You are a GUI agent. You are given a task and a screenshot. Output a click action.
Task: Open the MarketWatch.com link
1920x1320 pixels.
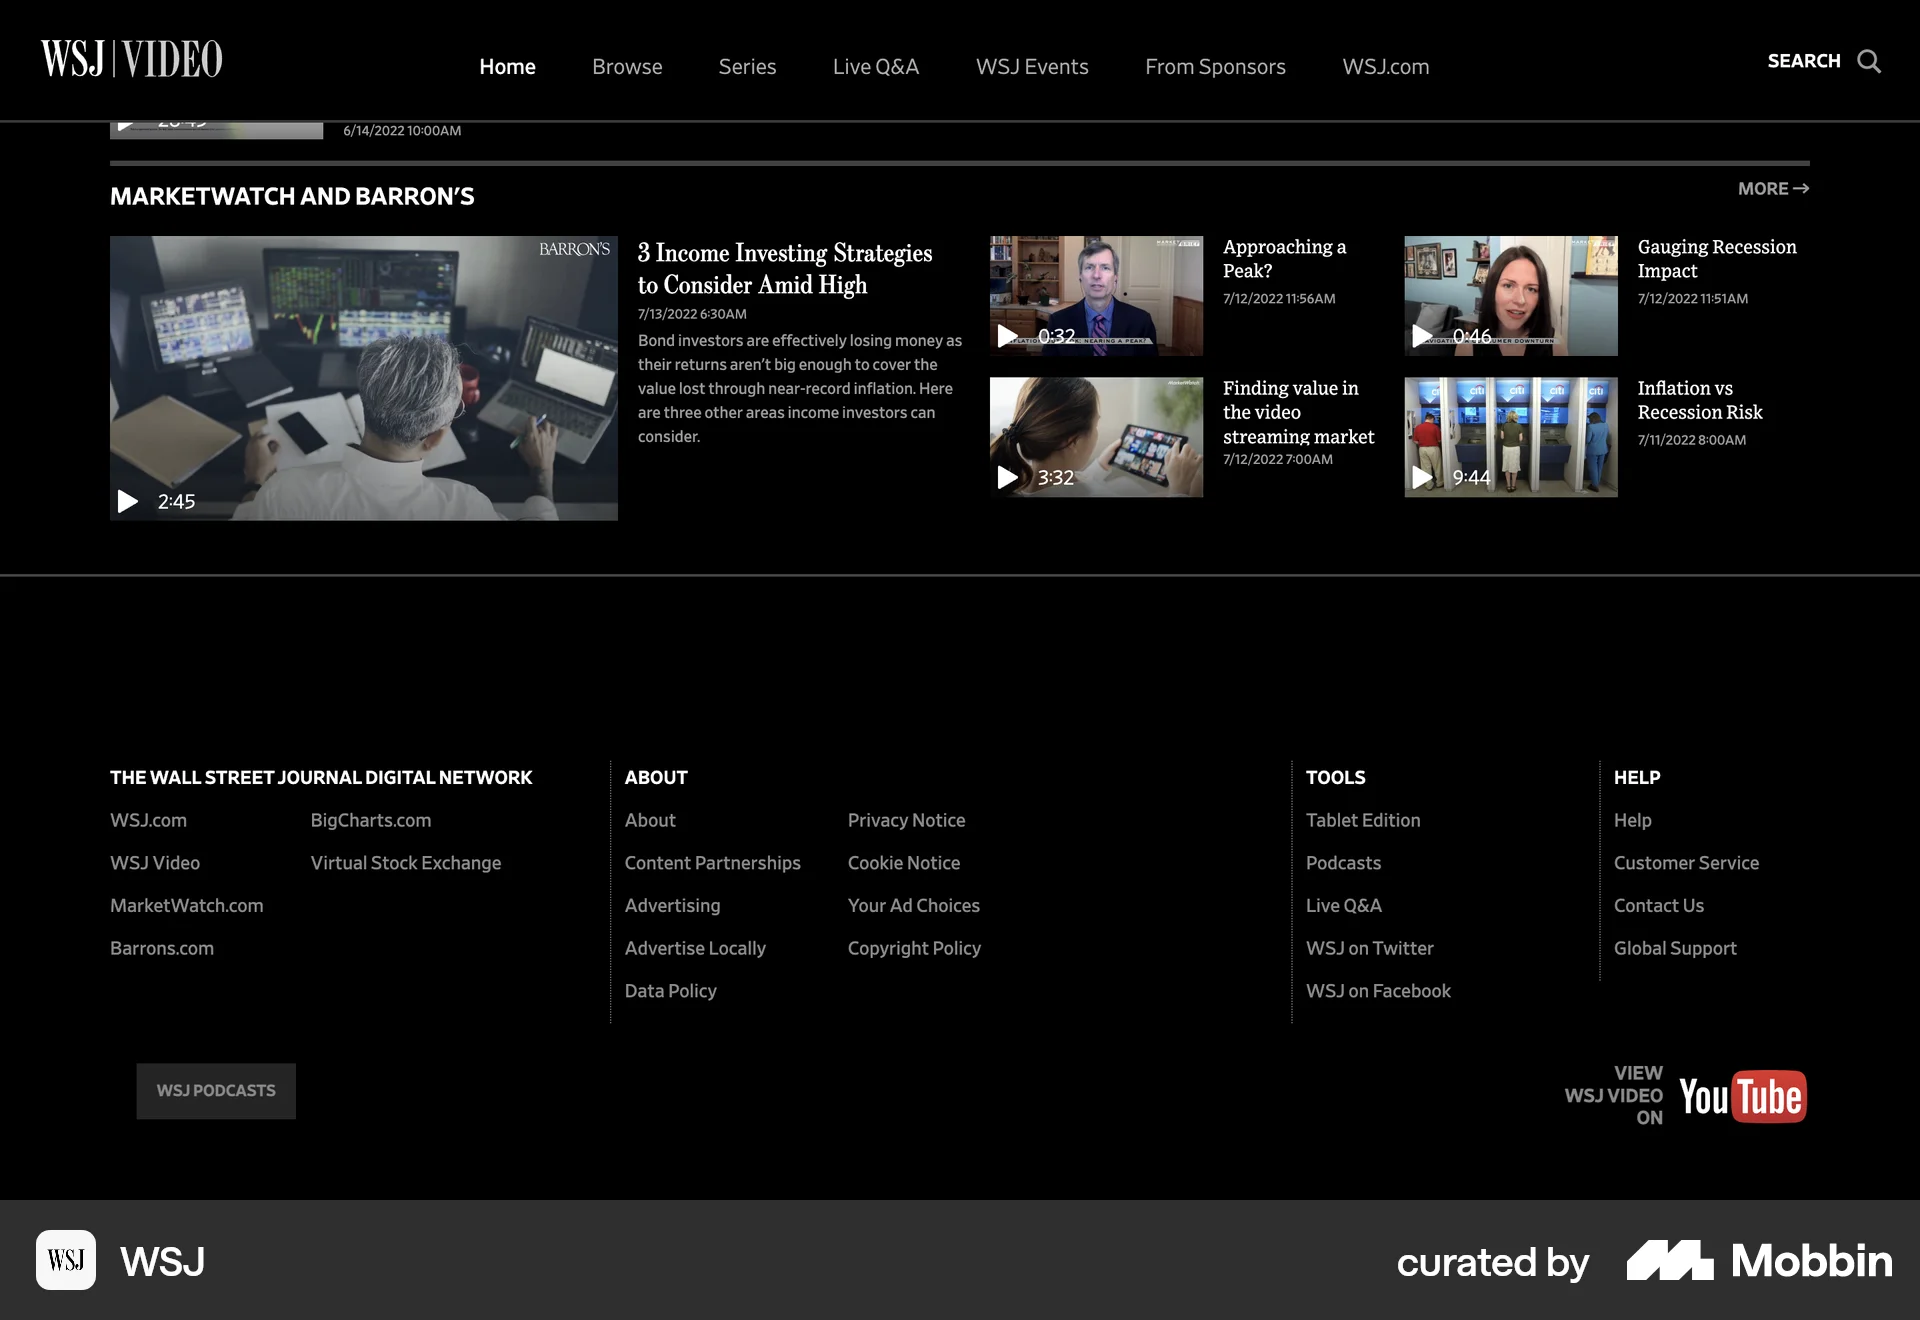pos(186,906)
